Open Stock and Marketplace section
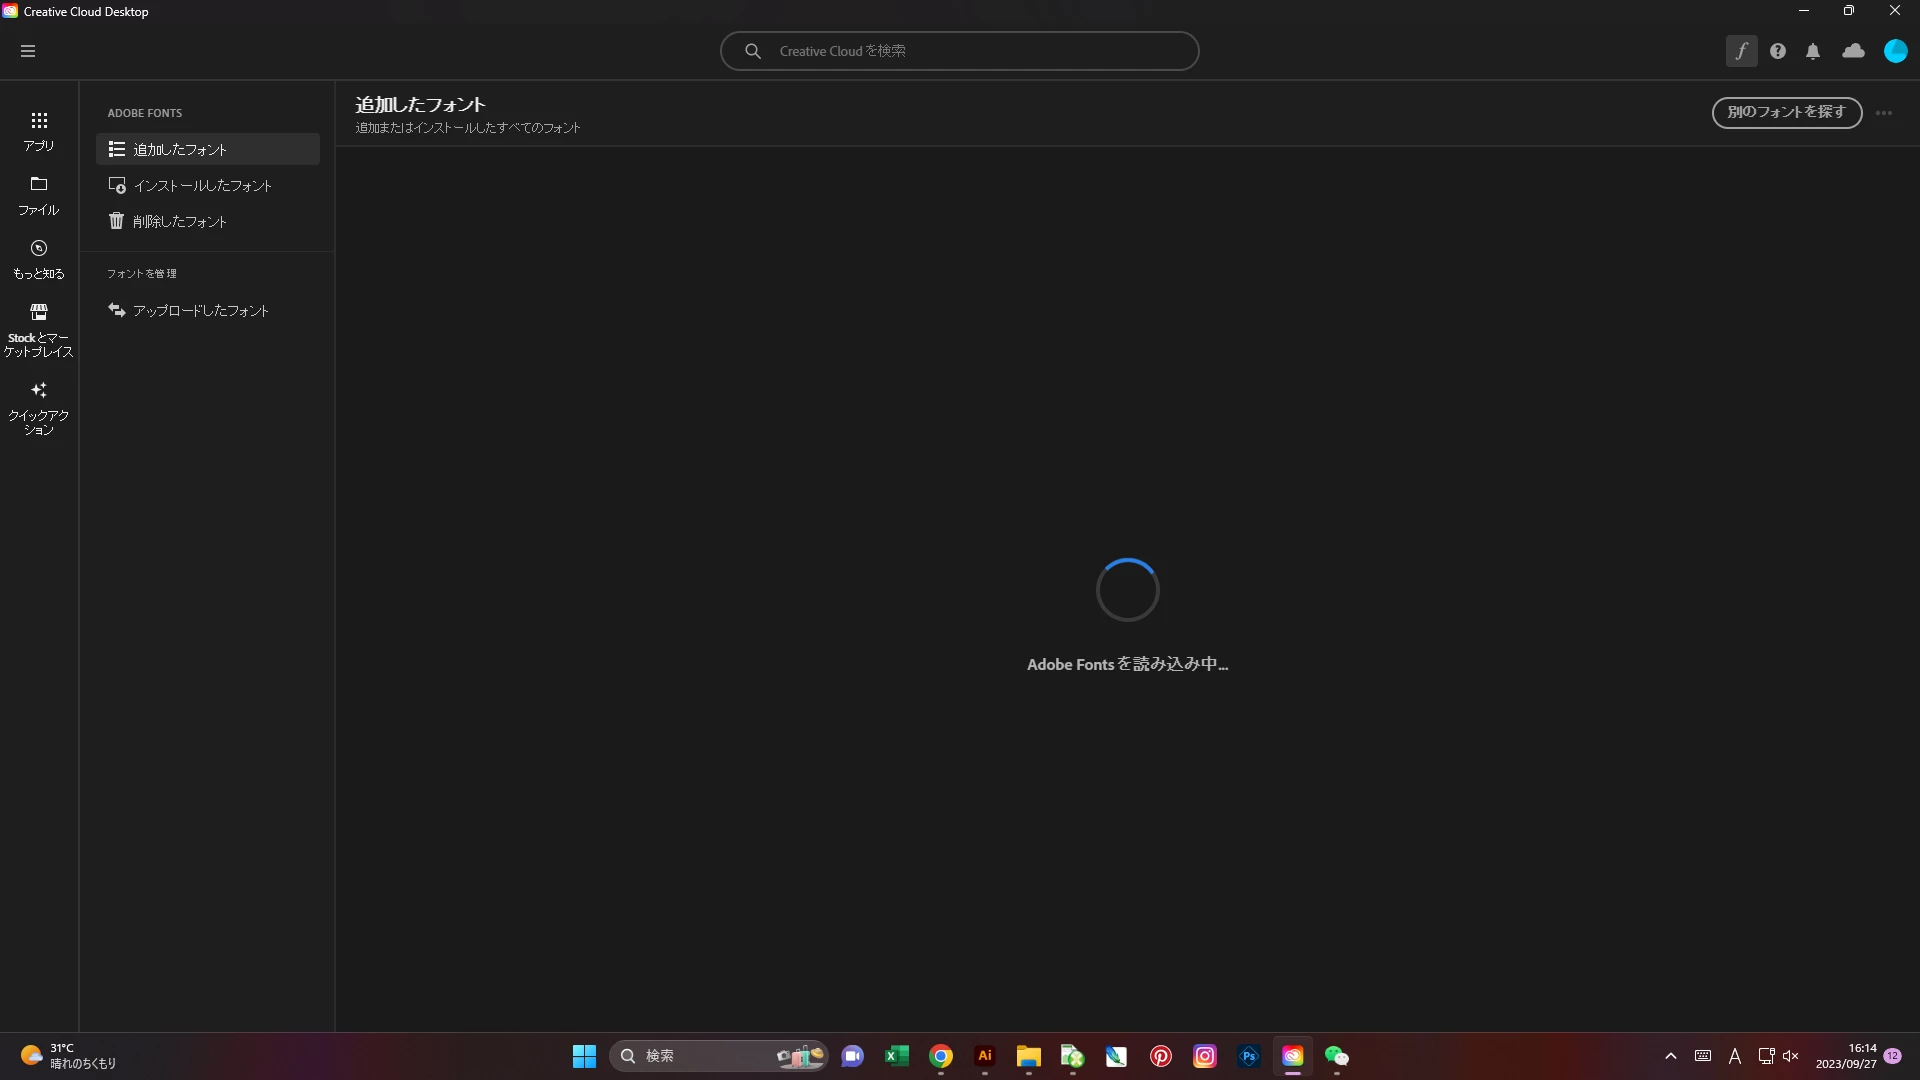The width and height of the screenshot is (1920, 1080). pyautogui.click(x=39, y=330)
